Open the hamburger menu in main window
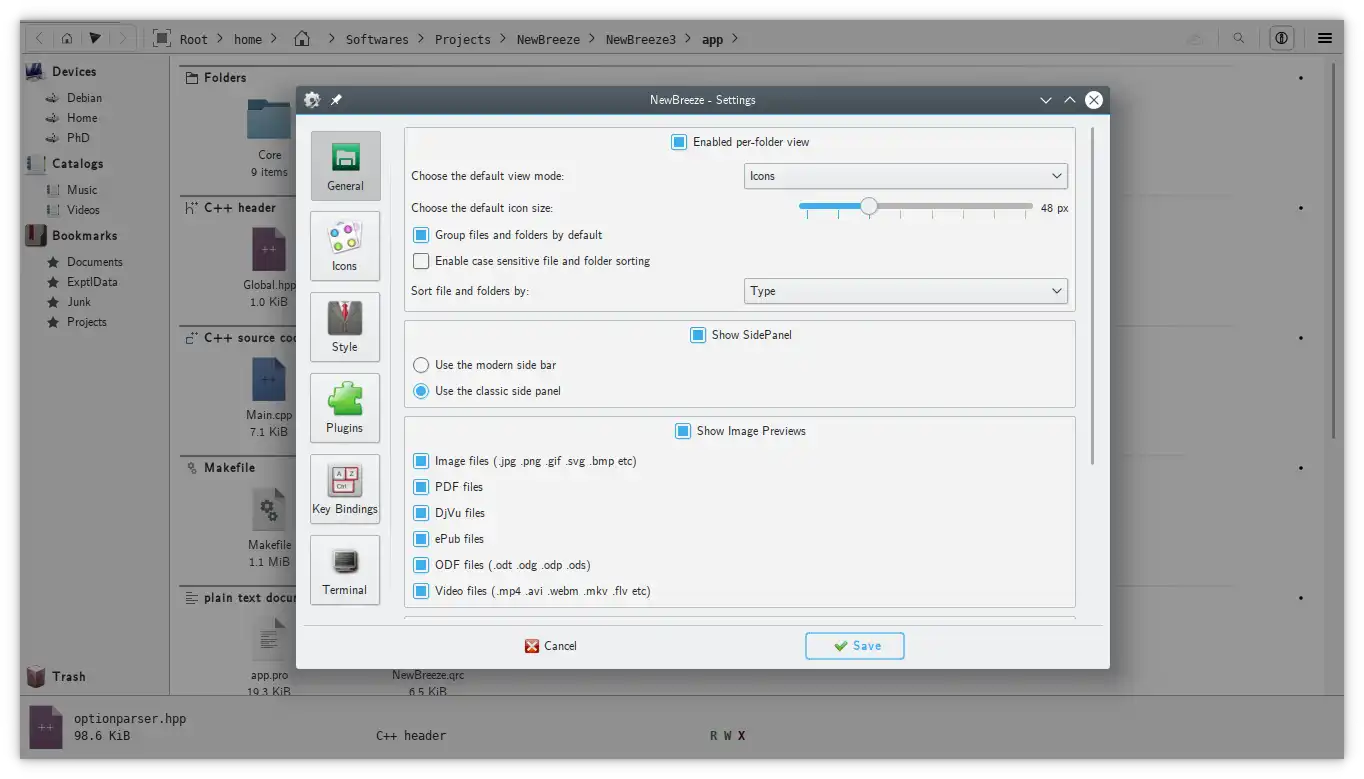This screenshot has height=779, width=1364. [1325, 39]
